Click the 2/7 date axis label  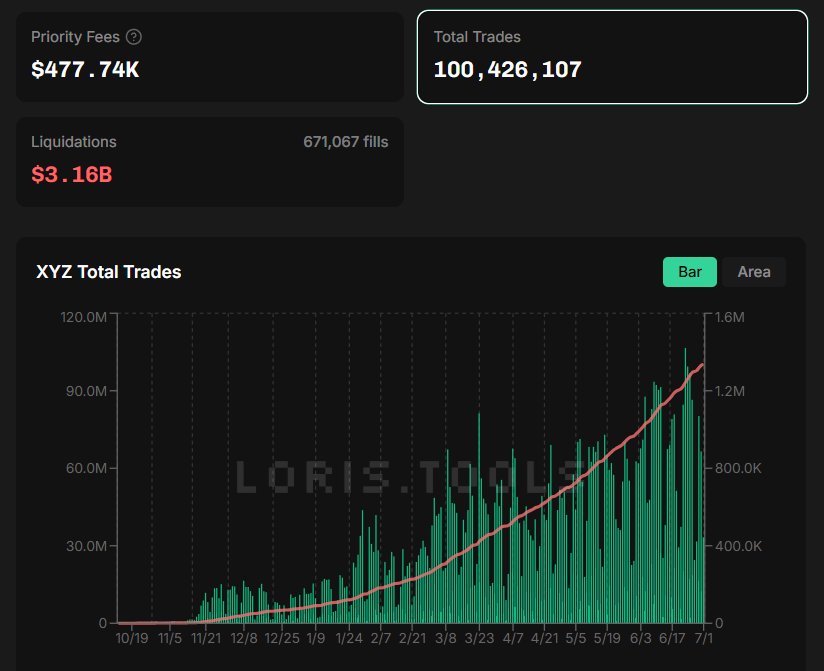point(380,638)
